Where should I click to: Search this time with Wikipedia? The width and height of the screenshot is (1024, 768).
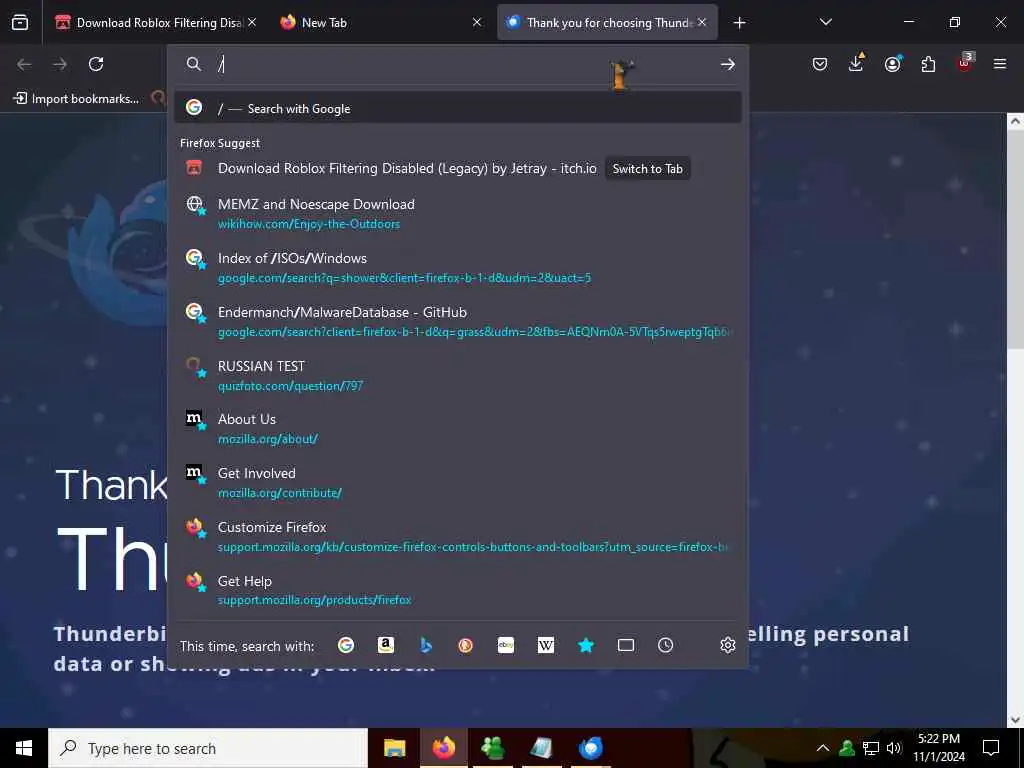pos(546,645)
